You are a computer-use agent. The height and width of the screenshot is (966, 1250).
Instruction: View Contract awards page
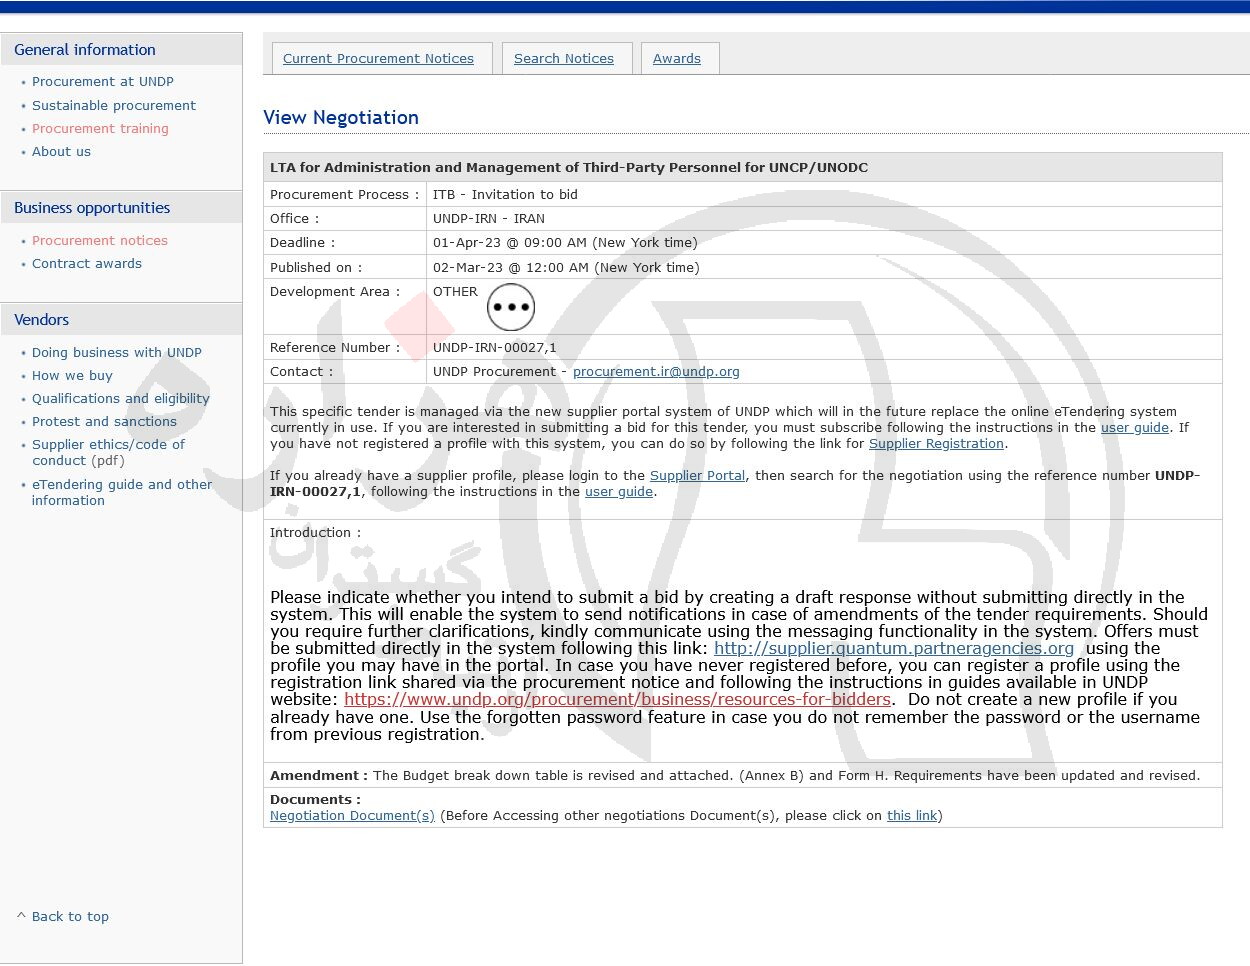[87, 263]
